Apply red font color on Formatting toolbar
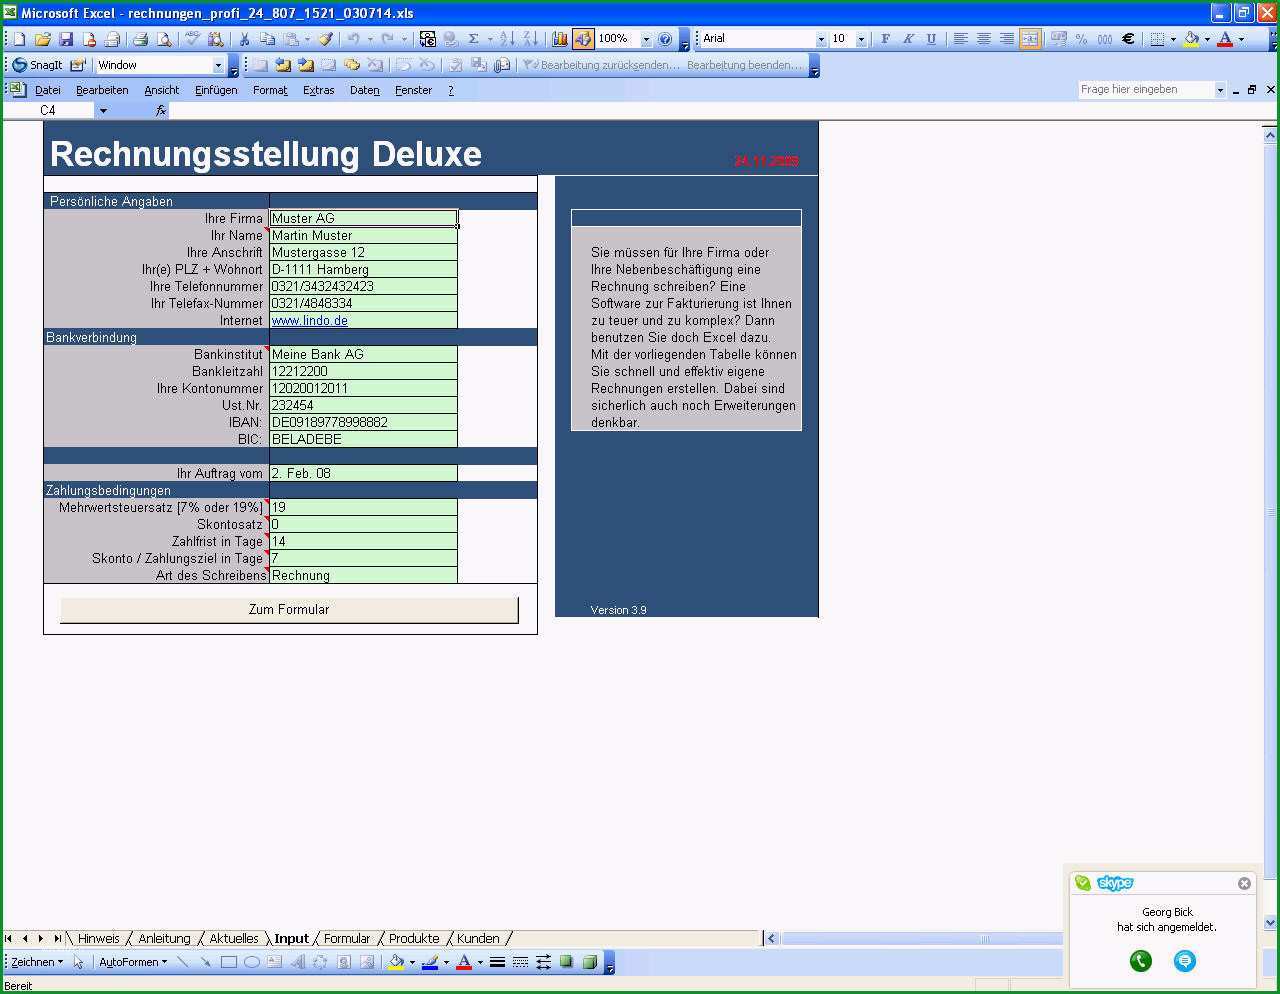This screenshot has height=994, width=1280. tap(1225, 39)
